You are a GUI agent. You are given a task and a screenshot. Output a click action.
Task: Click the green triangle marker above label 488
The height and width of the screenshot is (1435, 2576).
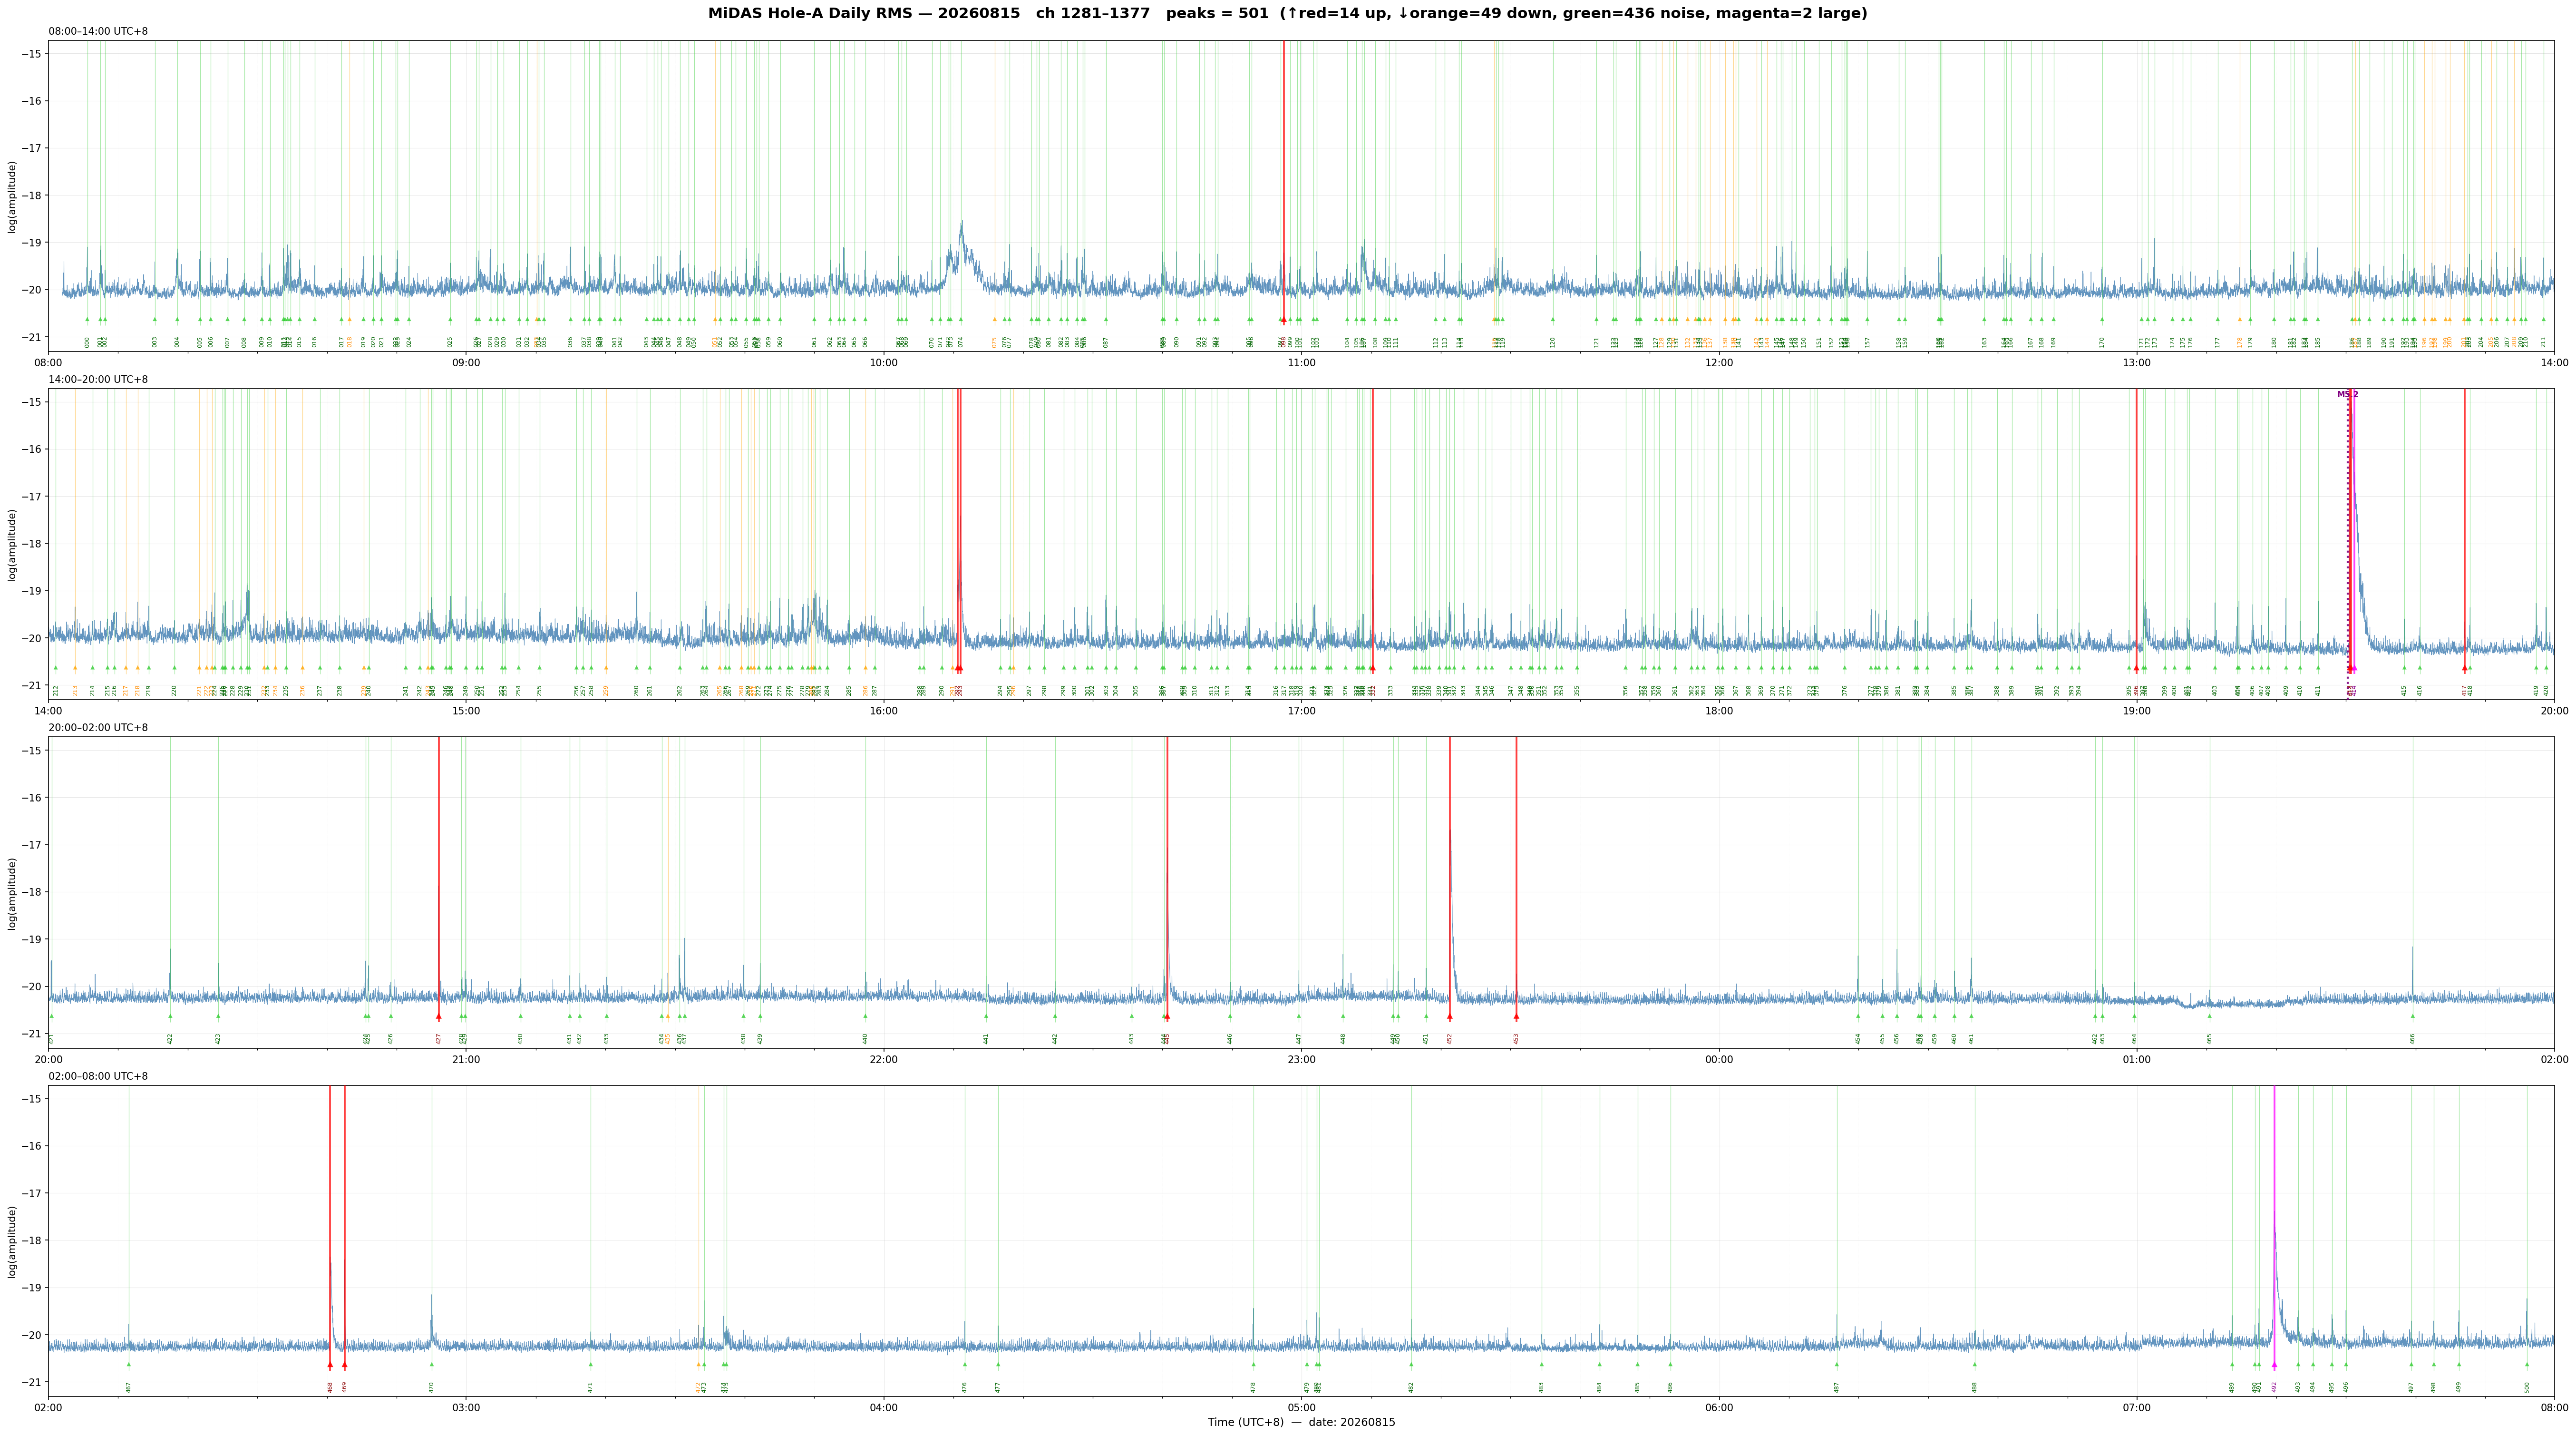[x=1975, y=1364]
